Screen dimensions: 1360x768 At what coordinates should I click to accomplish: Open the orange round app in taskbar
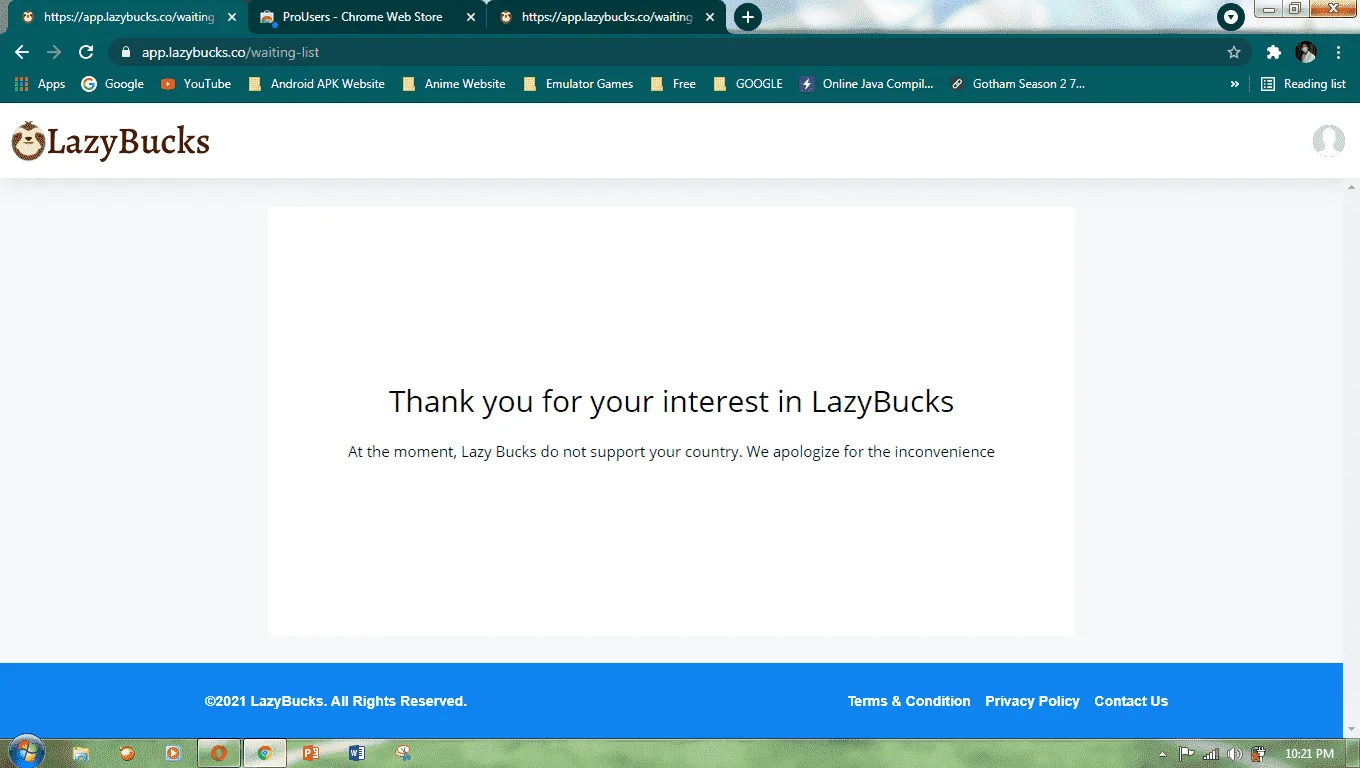(x=127, y=753)
